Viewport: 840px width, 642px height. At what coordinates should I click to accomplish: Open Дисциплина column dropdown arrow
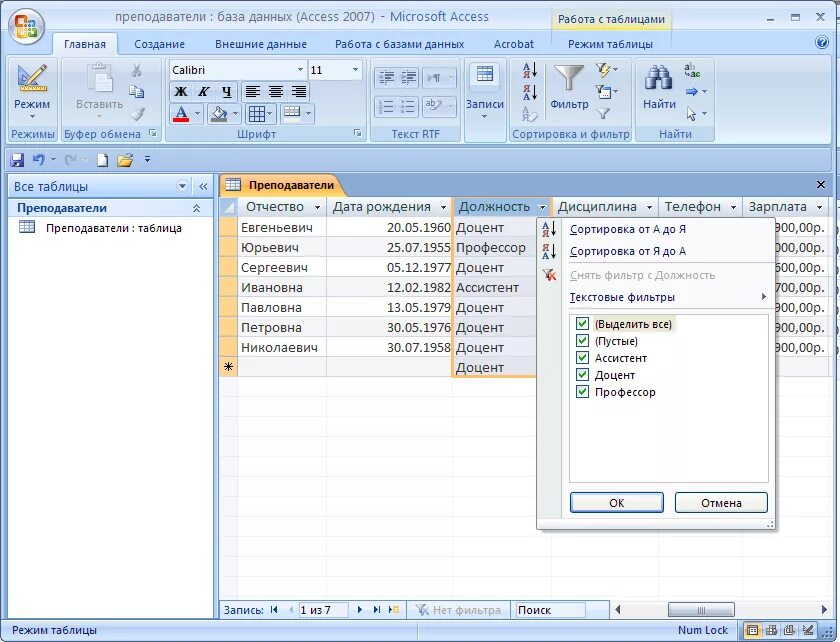click(x=649, y=207)
